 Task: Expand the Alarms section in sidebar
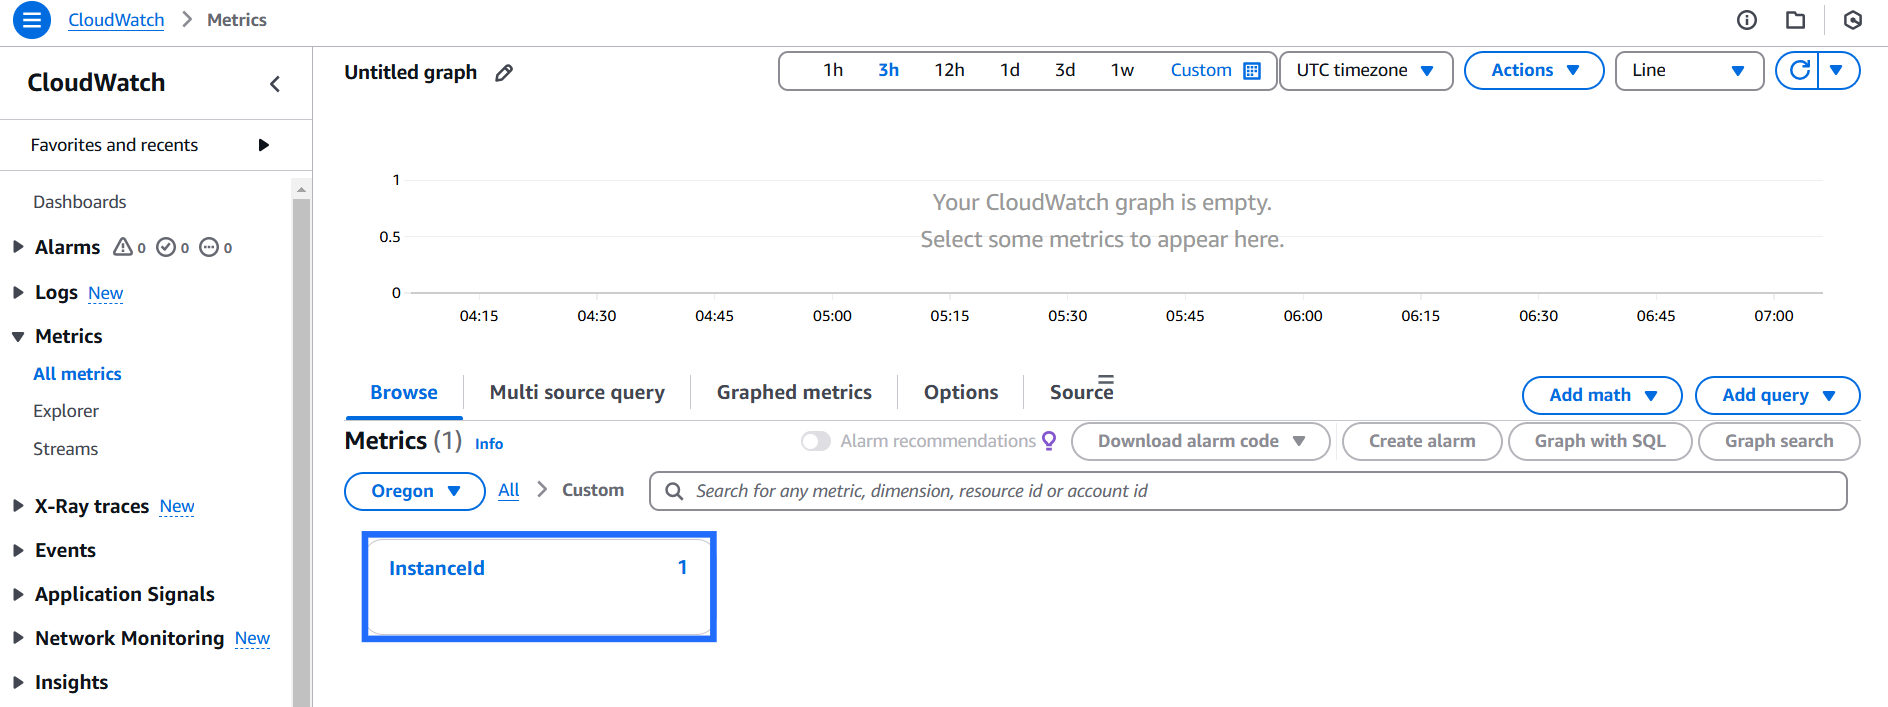[x=18, y=247]
